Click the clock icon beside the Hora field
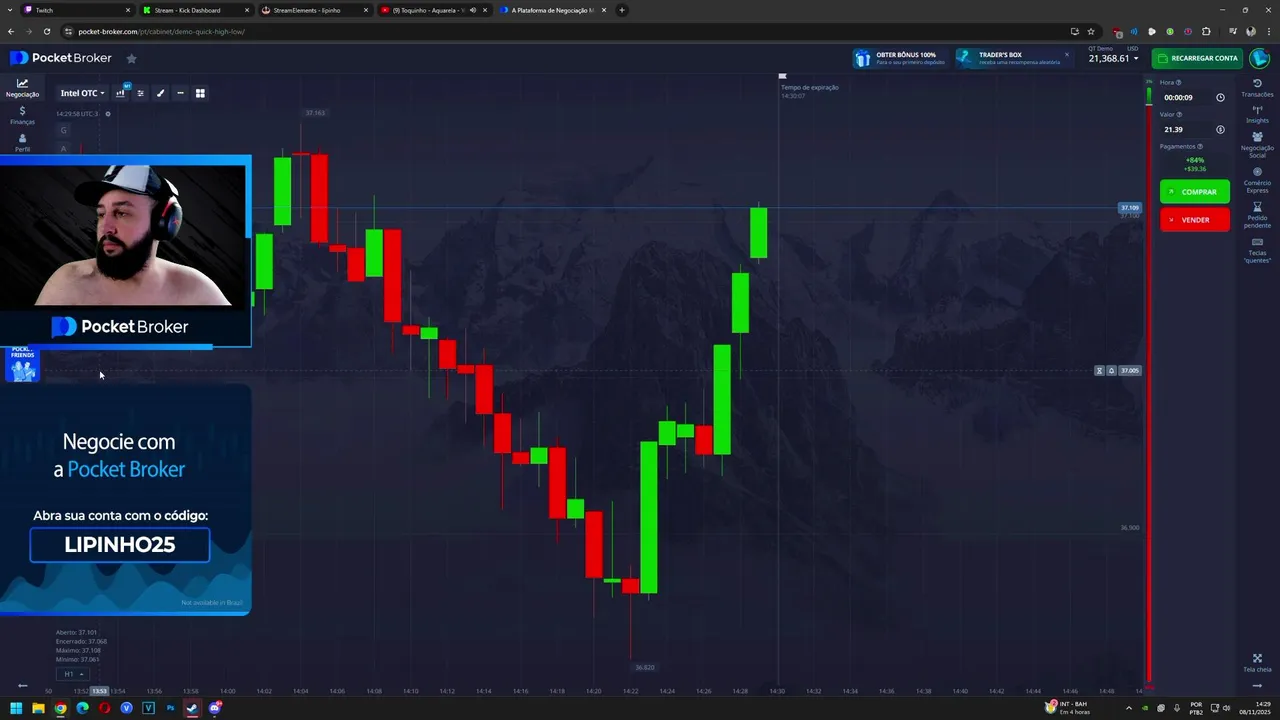The height and width of the screenshot is (720, 1280). tap(1220, 98)
